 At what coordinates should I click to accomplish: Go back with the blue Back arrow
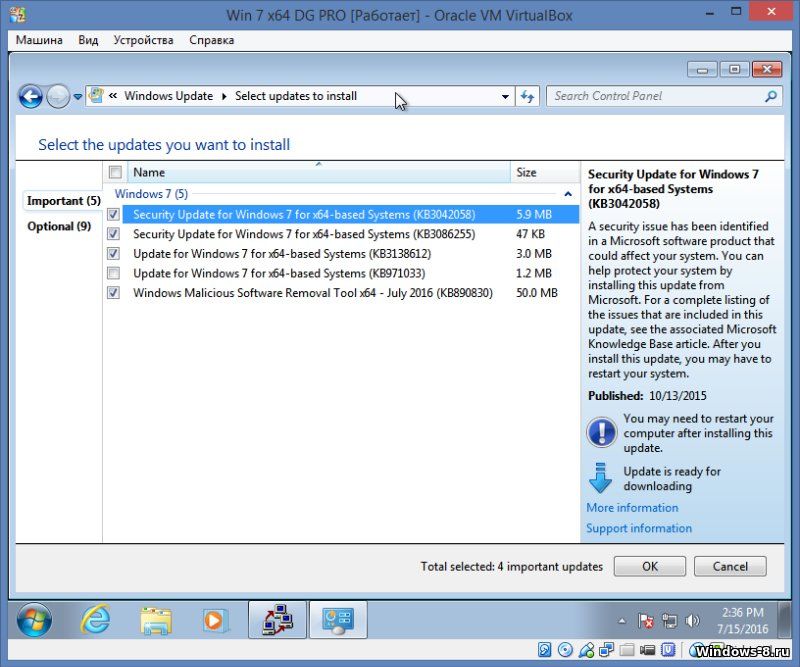point(31,96)
